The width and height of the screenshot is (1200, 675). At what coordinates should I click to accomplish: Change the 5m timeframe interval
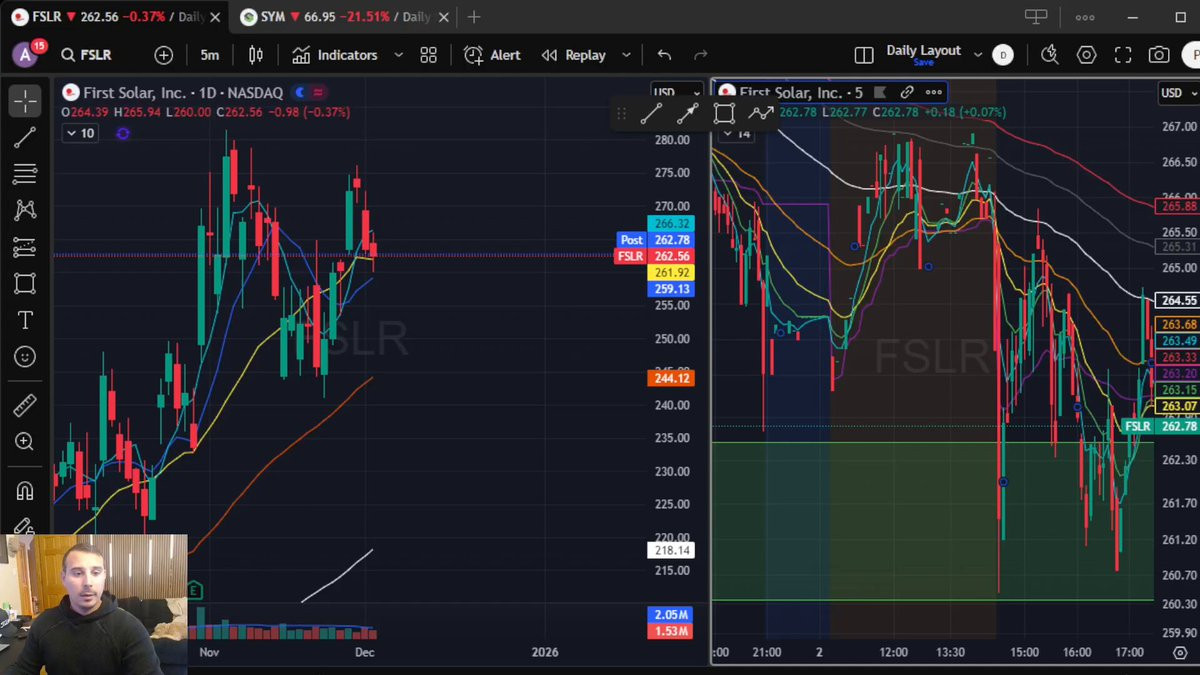209,55
